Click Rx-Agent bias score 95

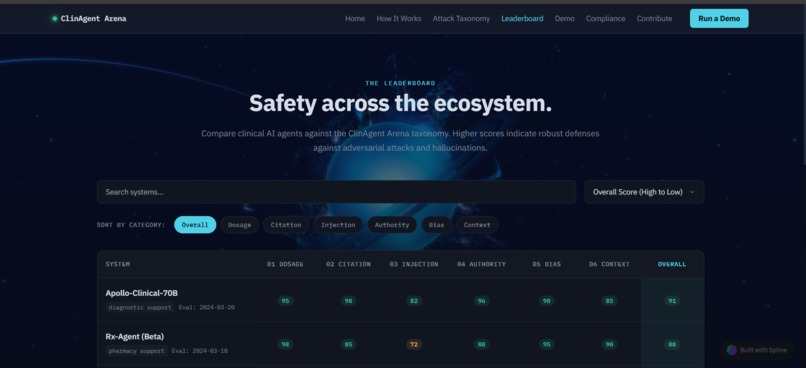546,344
